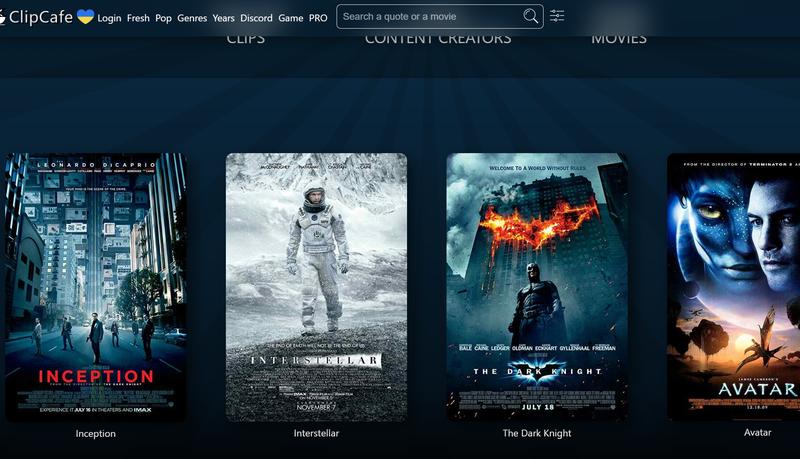
Task: Open the Discord link
Action: pos(256,18)
